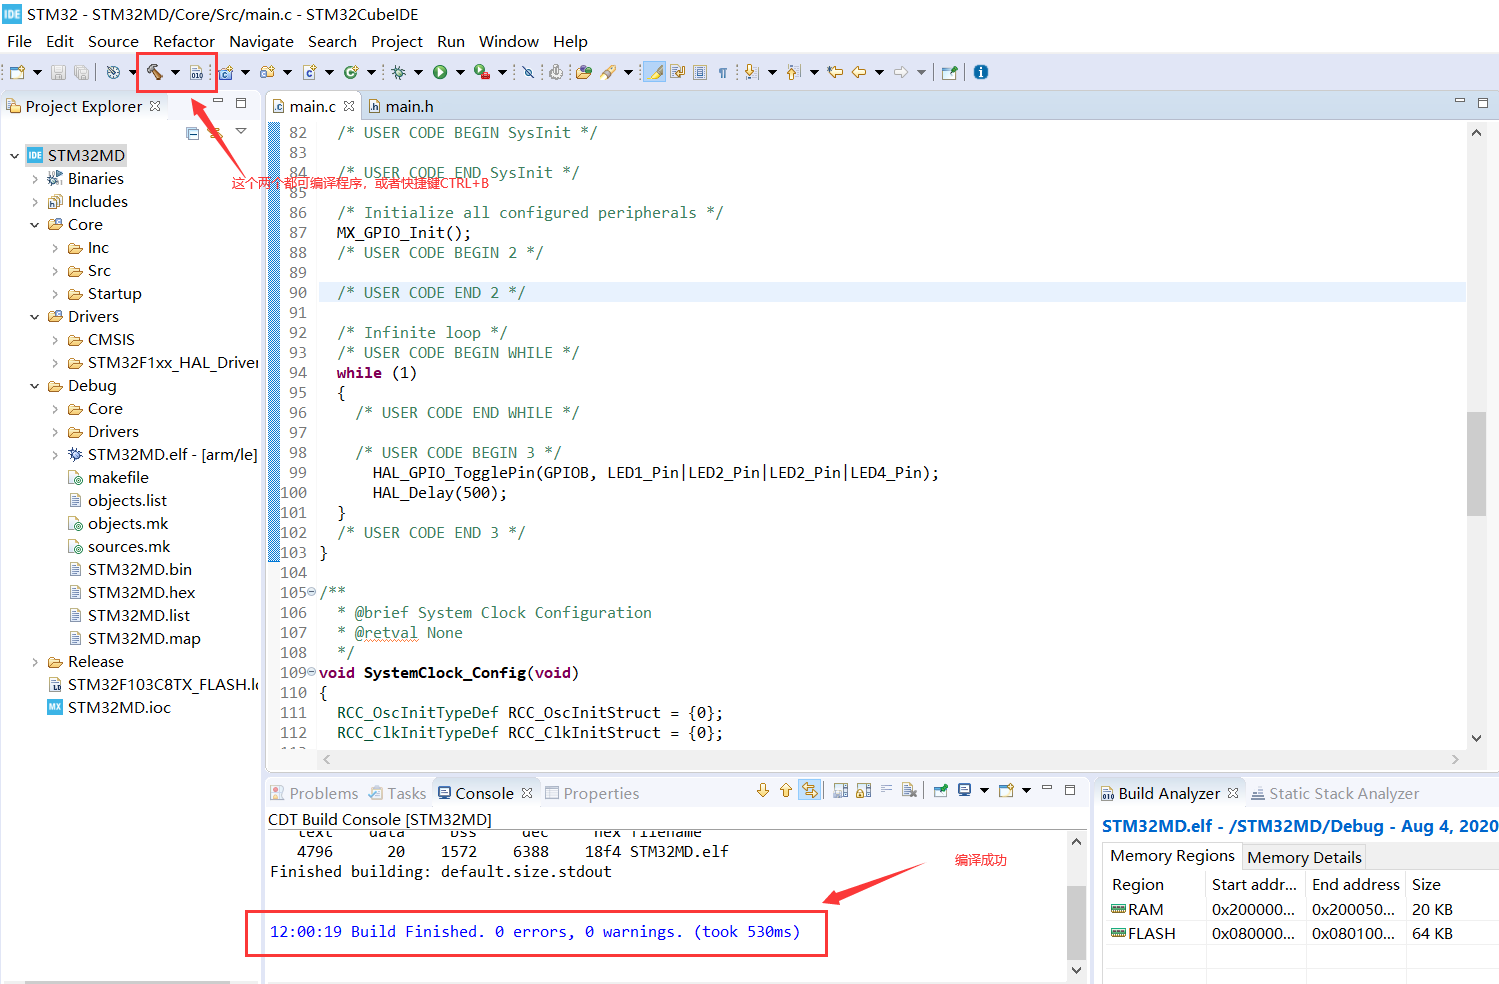Expand the Includes tree node
This screenshot has height=984, width=1499.
(x=35, y=202)
